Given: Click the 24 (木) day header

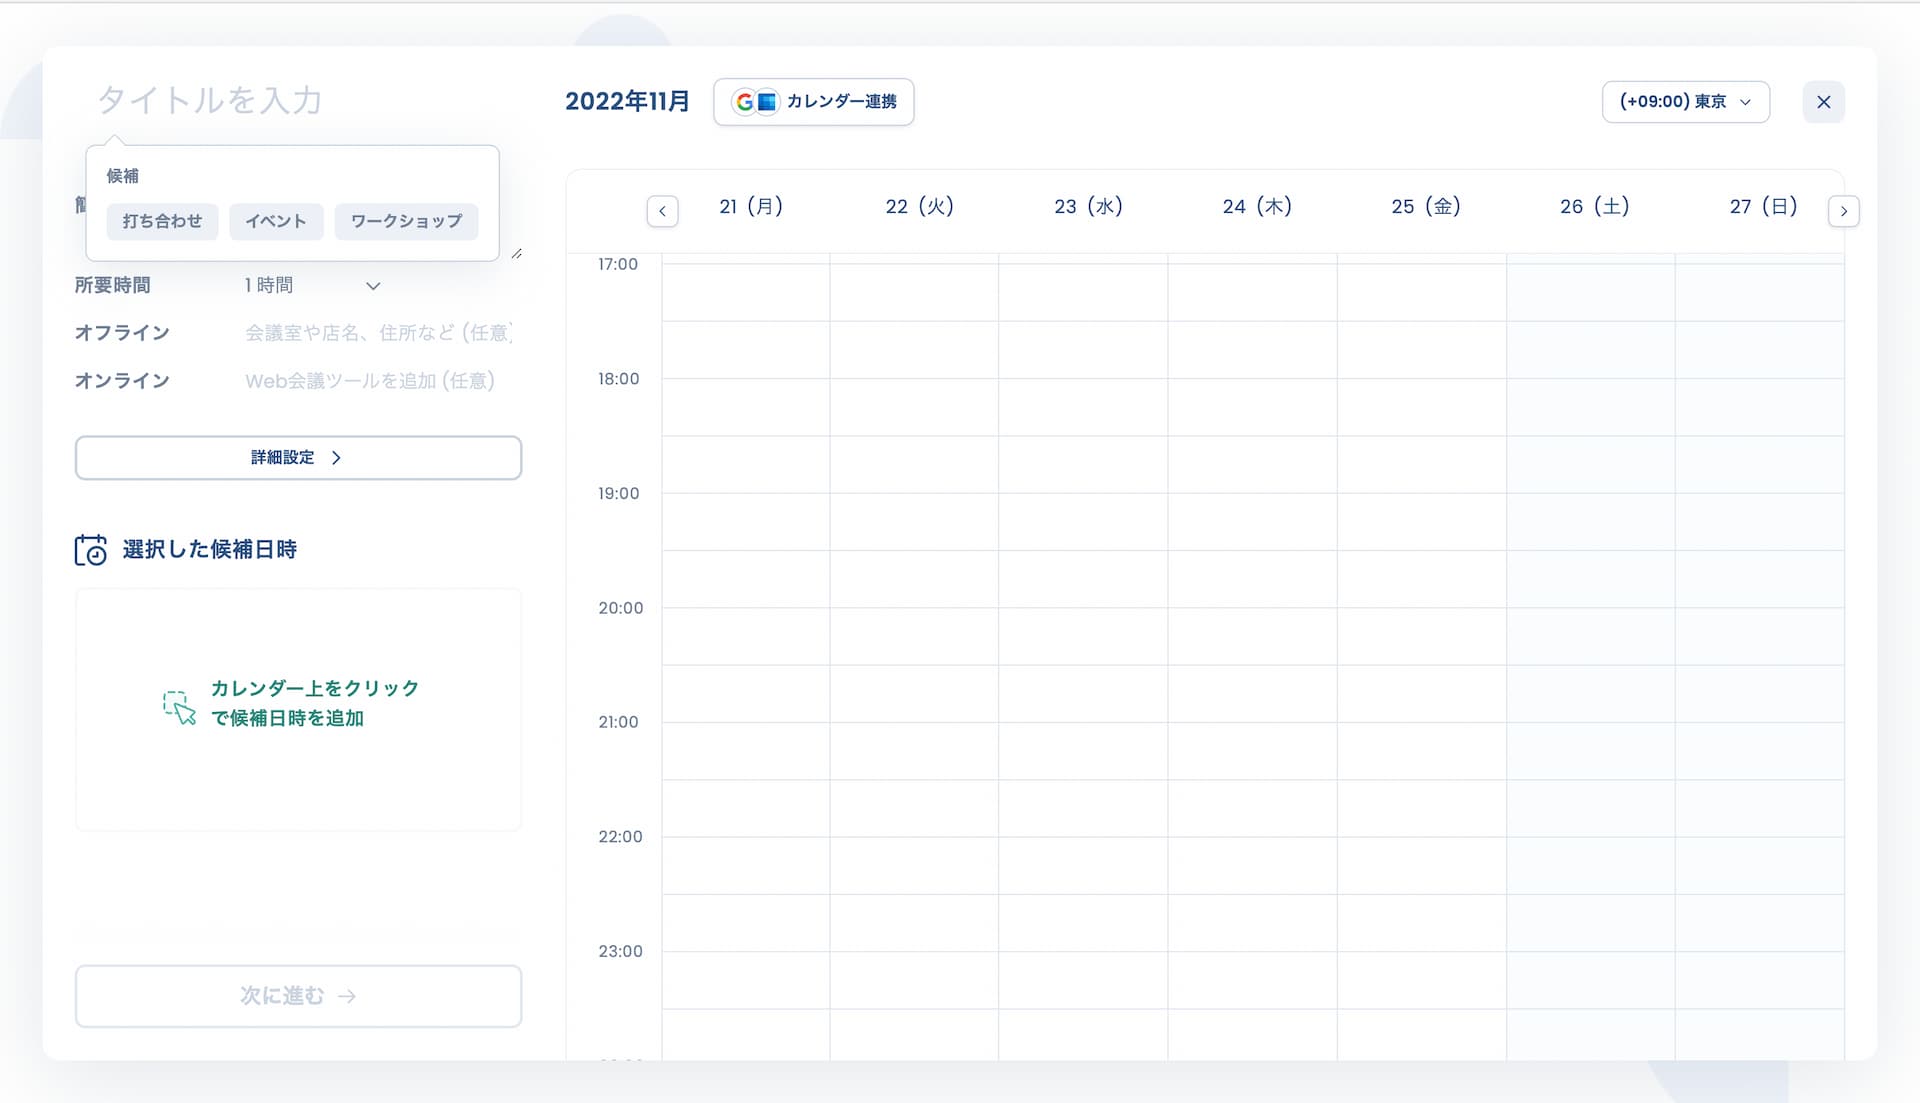Looking at the screenshot, I should [x=1257, y=207].
